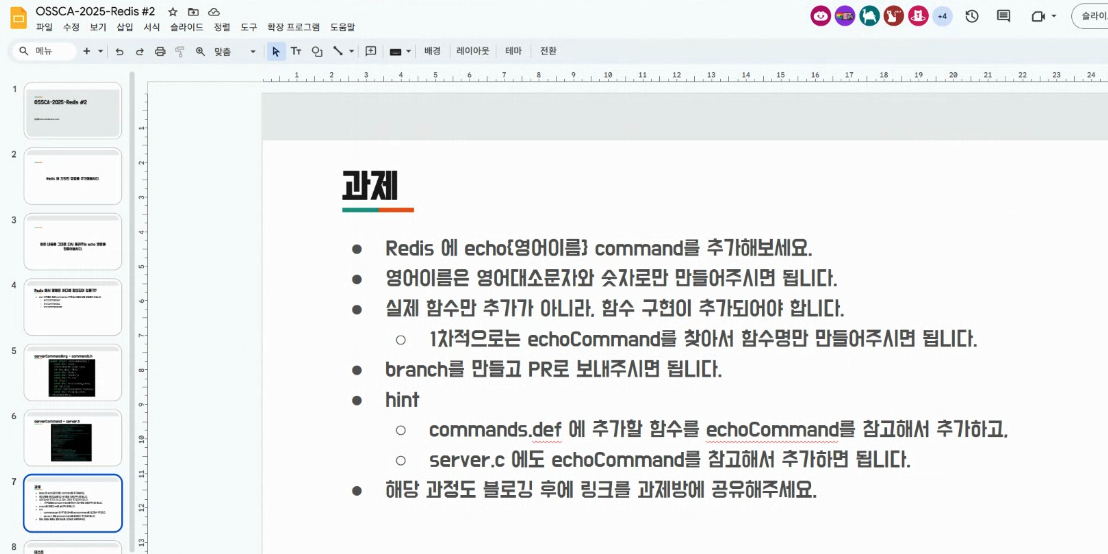
Task: Select the line drawing tool
Action: coord(338,51)
